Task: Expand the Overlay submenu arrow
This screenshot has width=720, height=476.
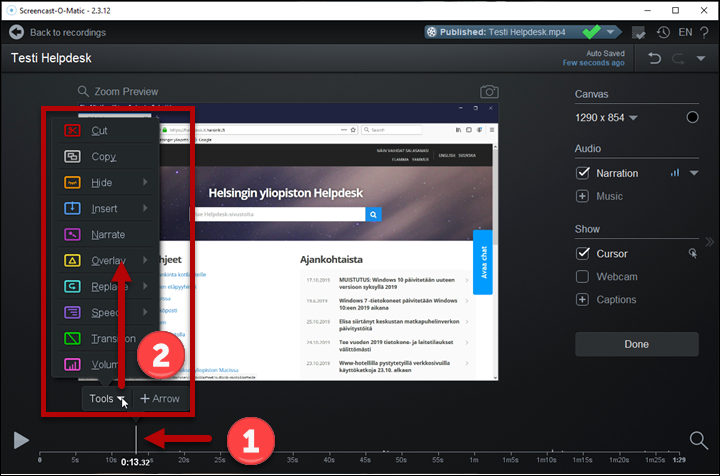Action: click(x=145, y=260)
